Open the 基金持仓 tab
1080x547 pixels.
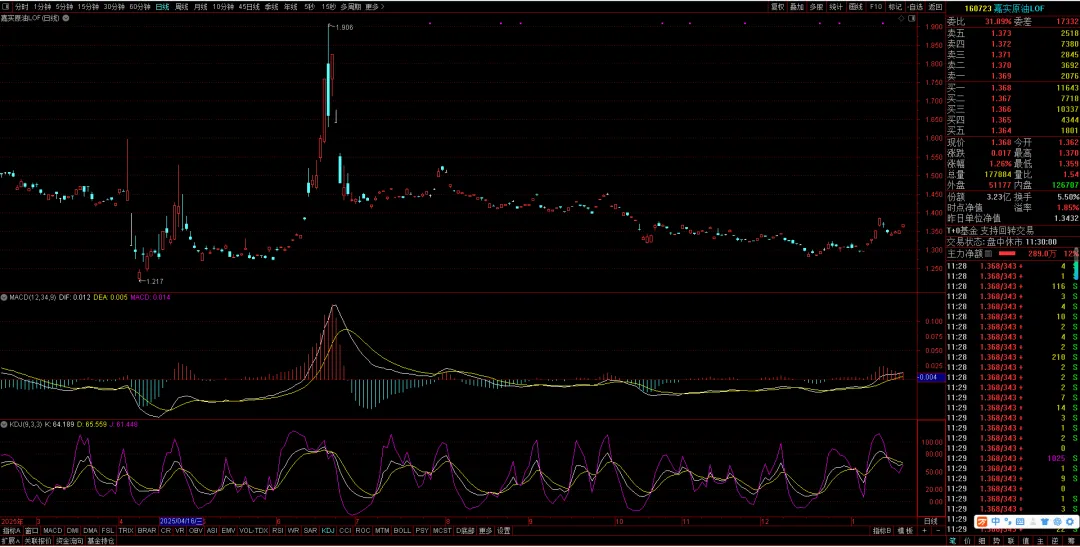[101, 541]
